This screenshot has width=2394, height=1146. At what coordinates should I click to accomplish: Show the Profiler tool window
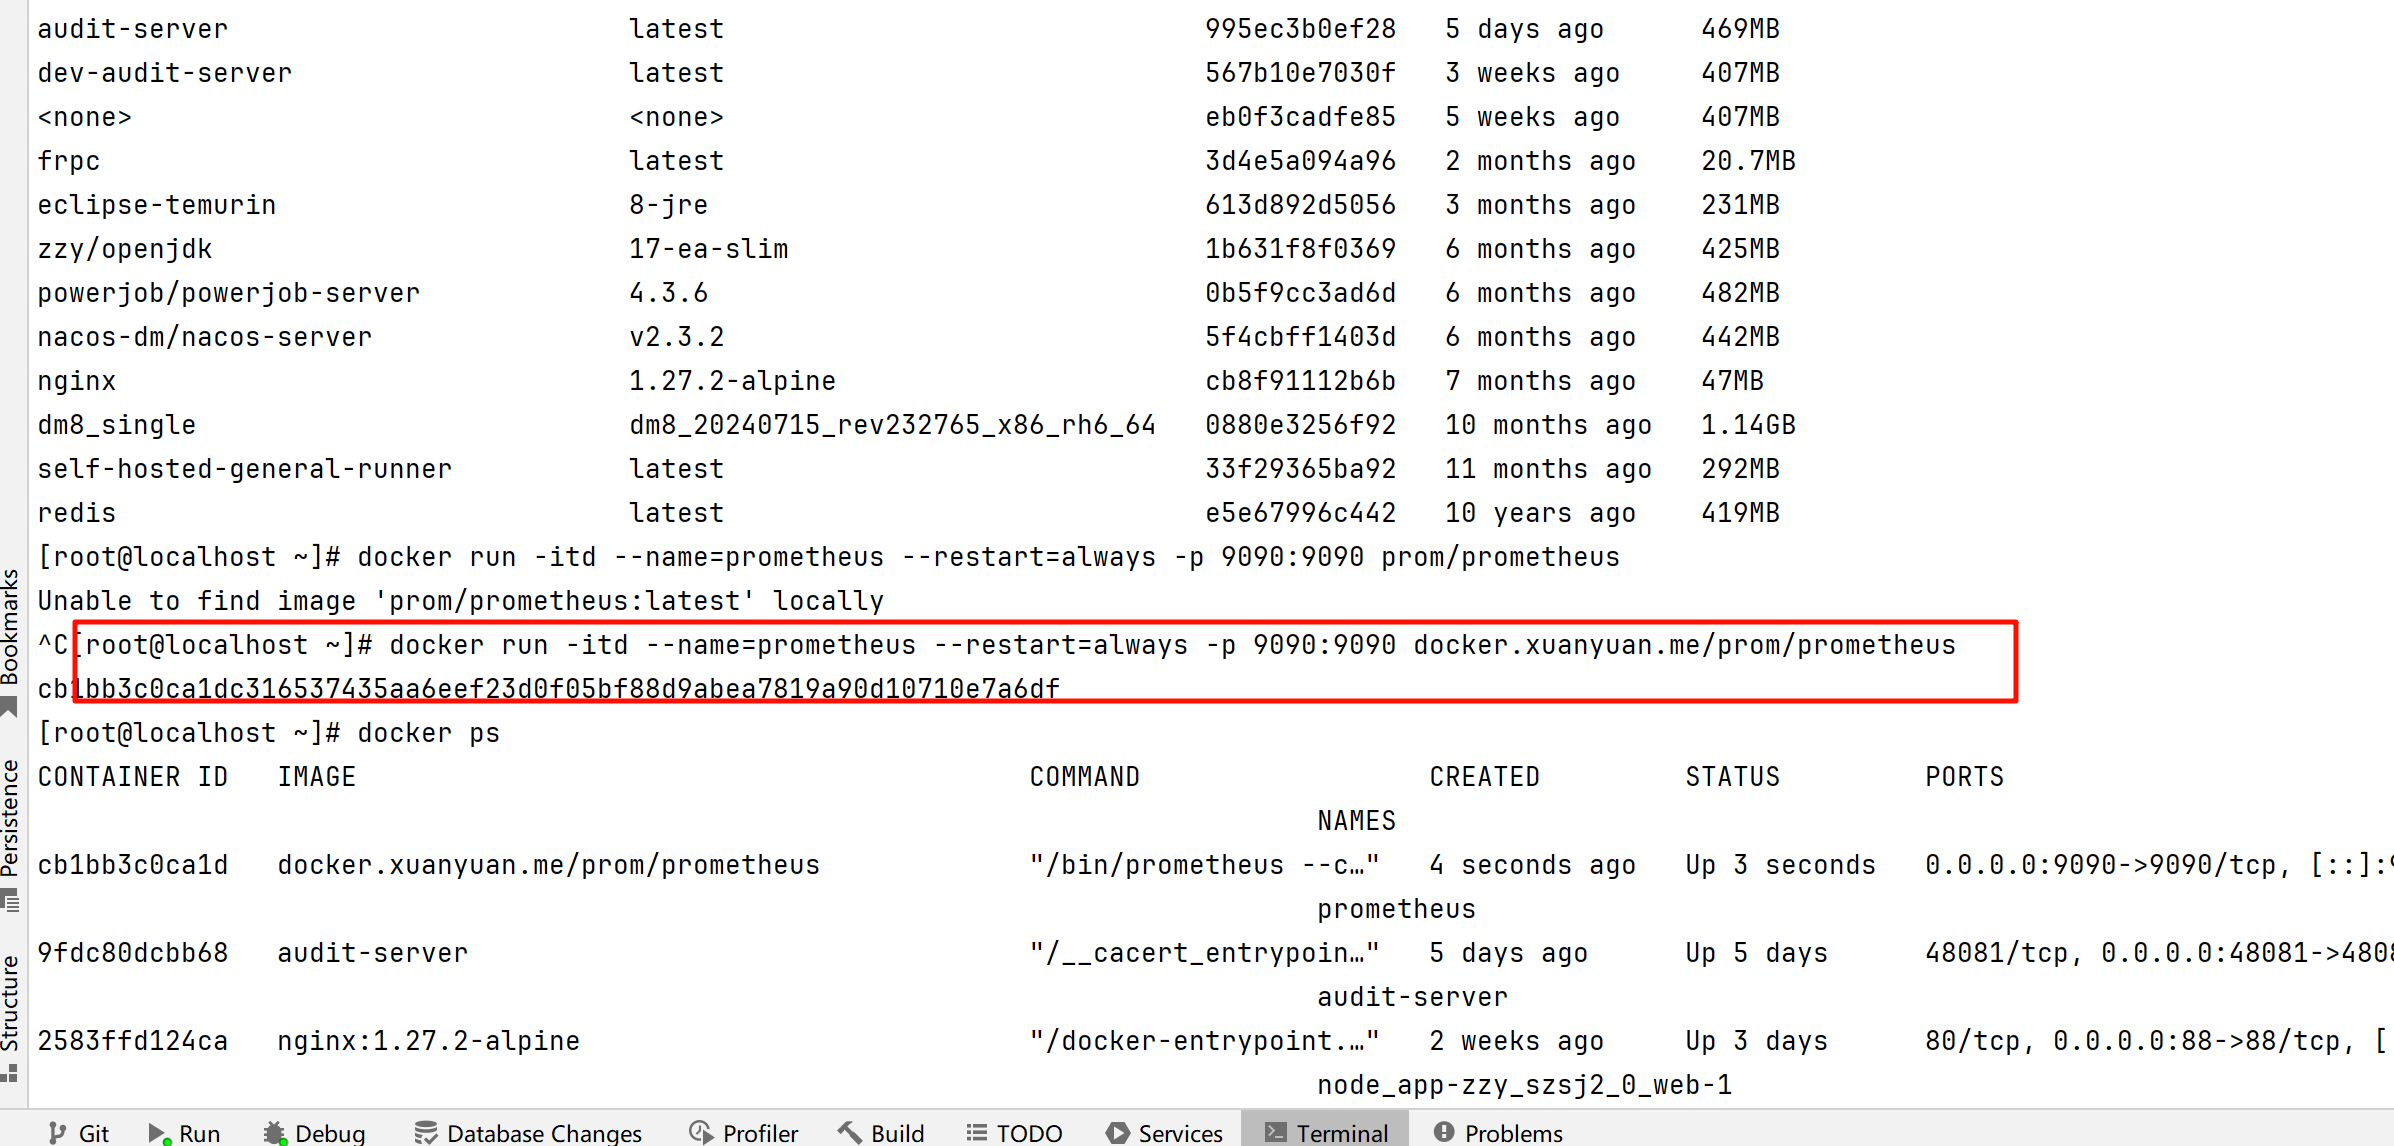744,1132
